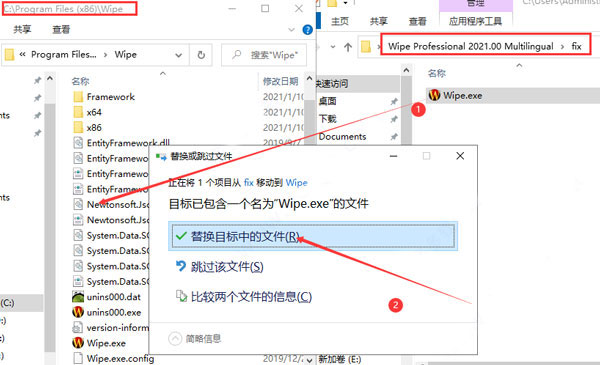Minimize the Wipe explorer window
Image resolution: width=600 pixels, height=365 pixels.
(232, 8)
